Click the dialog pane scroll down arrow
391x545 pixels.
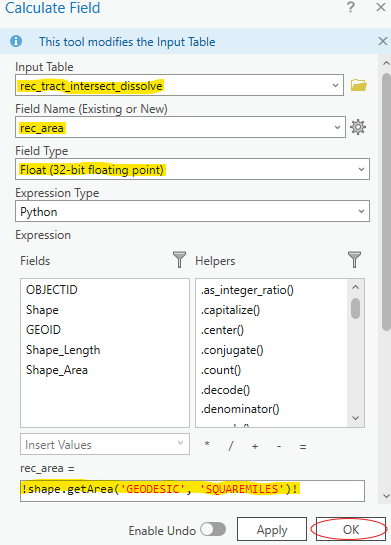[x=386, y=496]
